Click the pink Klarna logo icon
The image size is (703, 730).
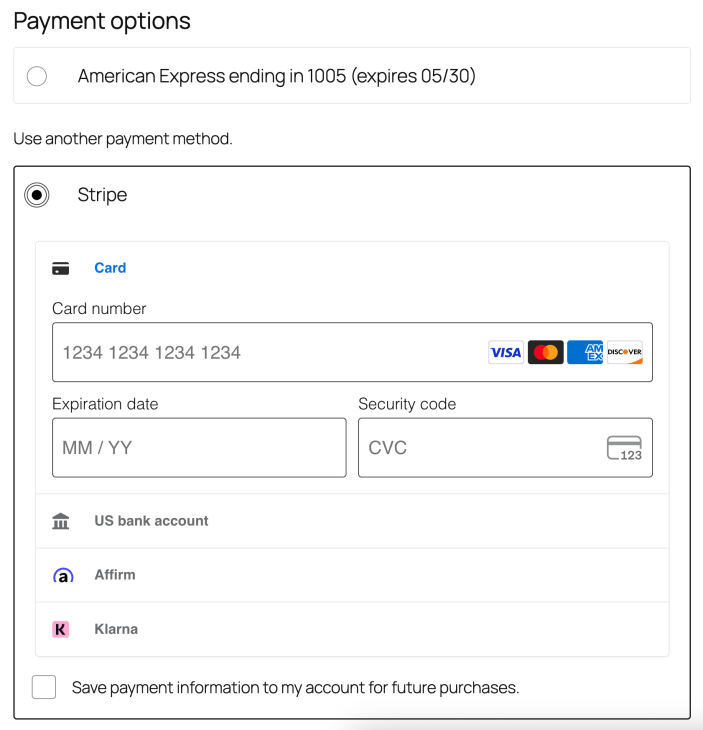(x=61, y=629)
